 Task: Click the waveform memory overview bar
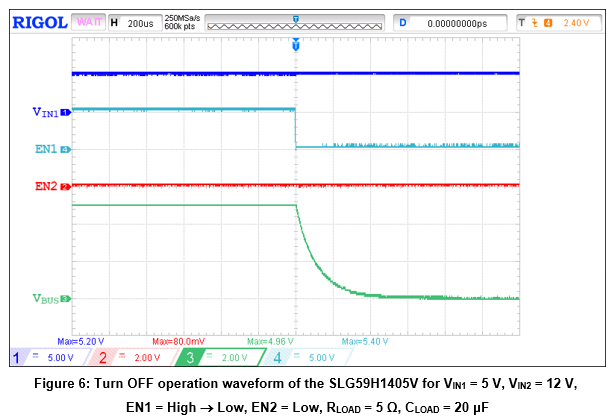[295, 21]
